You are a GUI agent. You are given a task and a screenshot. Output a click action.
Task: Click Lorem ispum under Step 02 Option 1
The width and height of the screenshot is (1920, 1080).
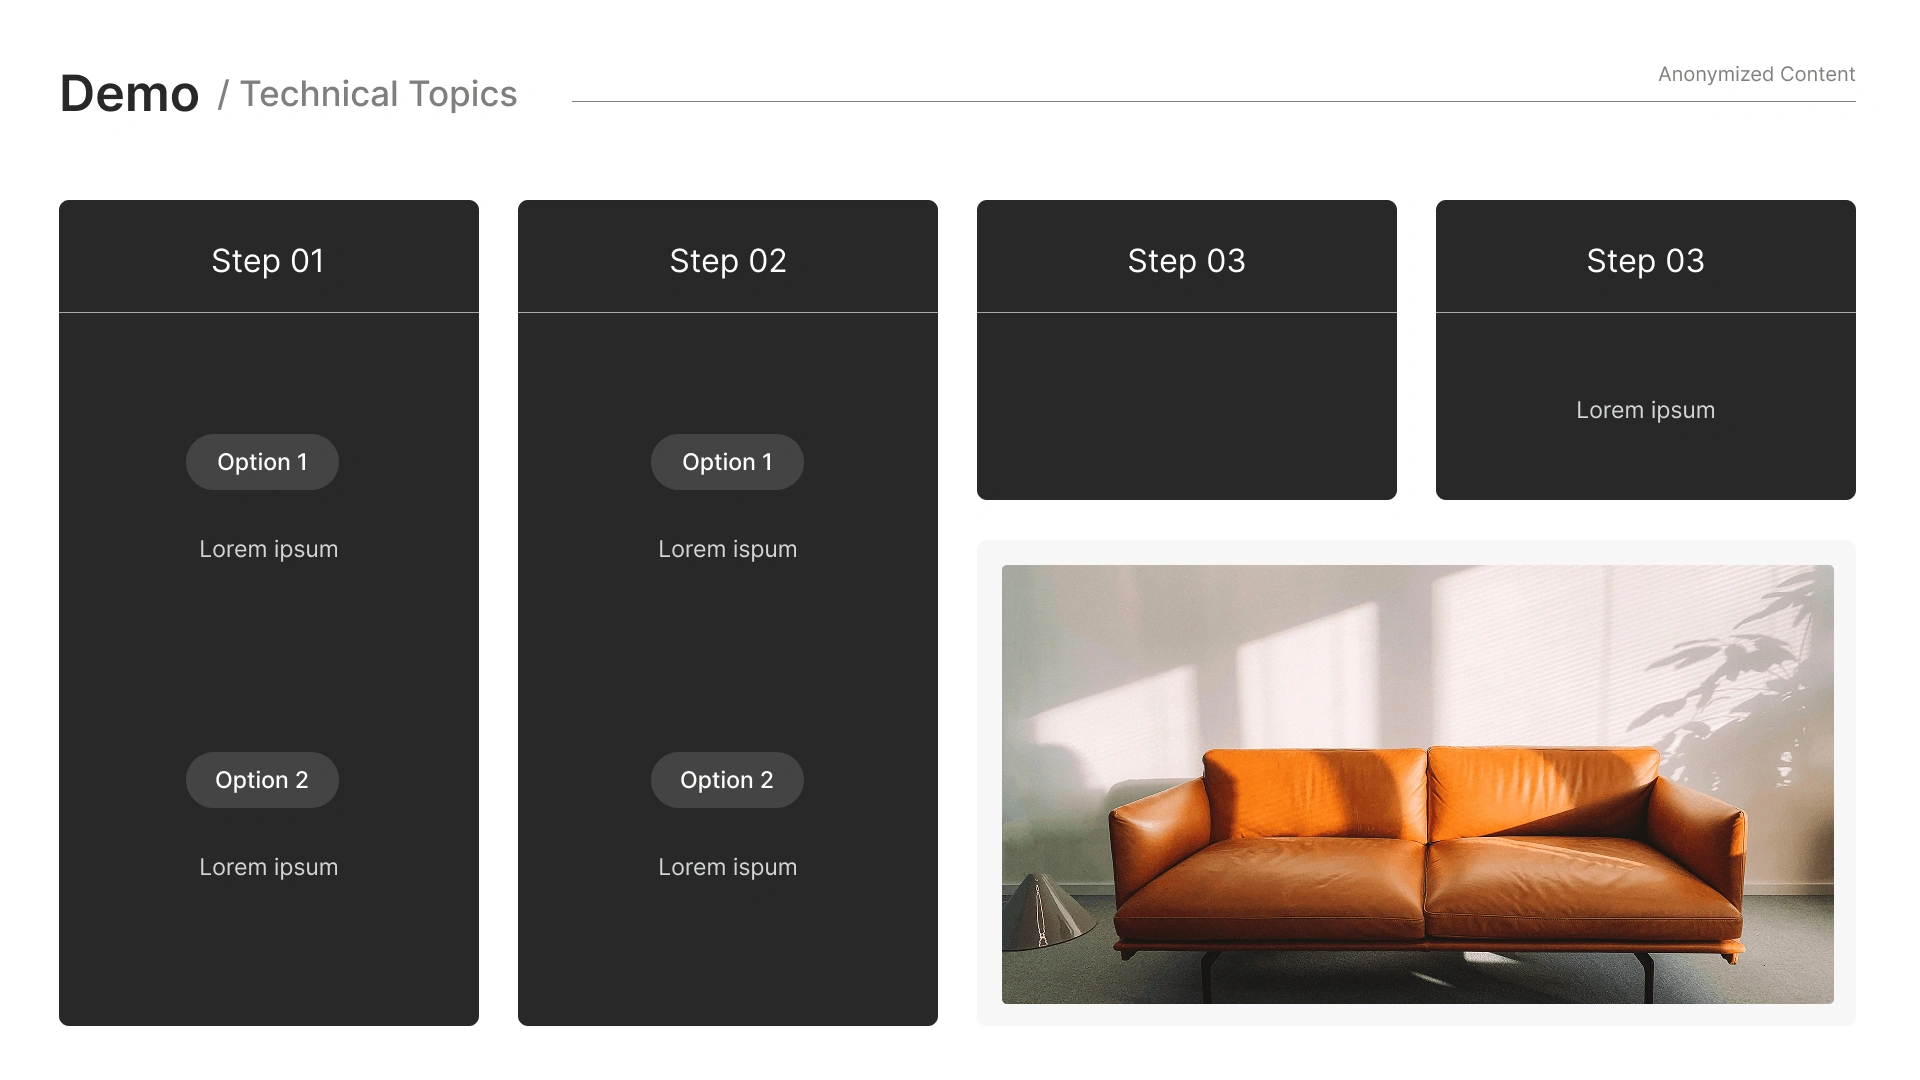click(x=727, y=549)
